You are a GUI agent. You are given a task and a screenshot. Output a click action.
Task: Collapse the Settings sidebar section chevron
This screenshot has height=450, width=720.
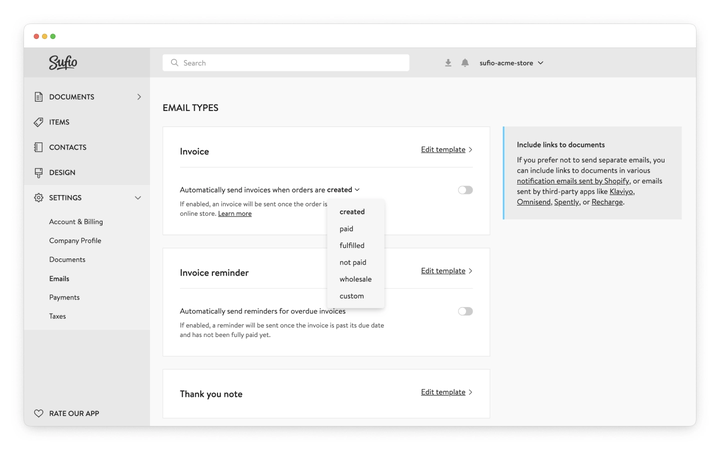point(138,198)
